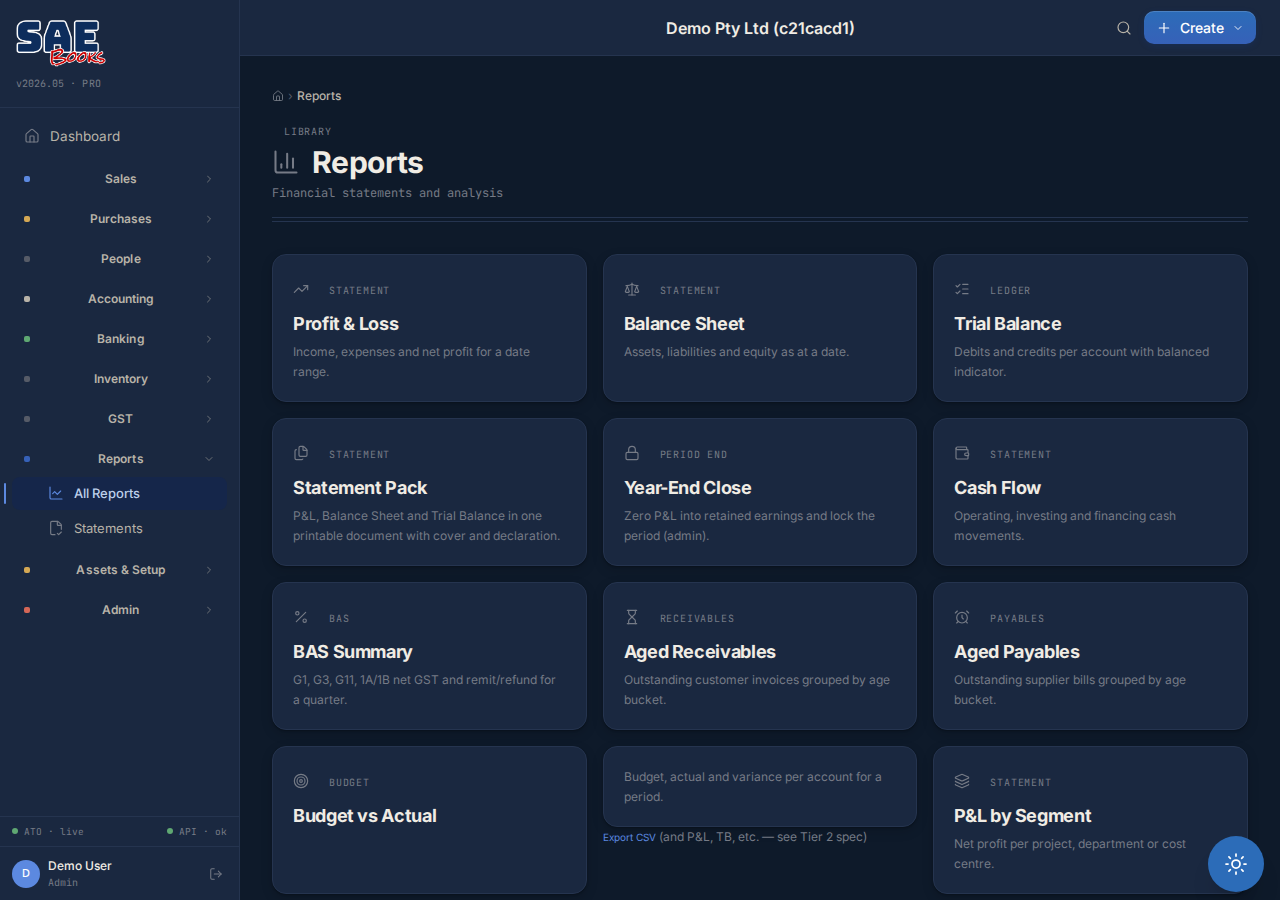This screenshot has height=900, width=1280.
Task: Open the Cash Flow report card
Action: (1090, 492)
